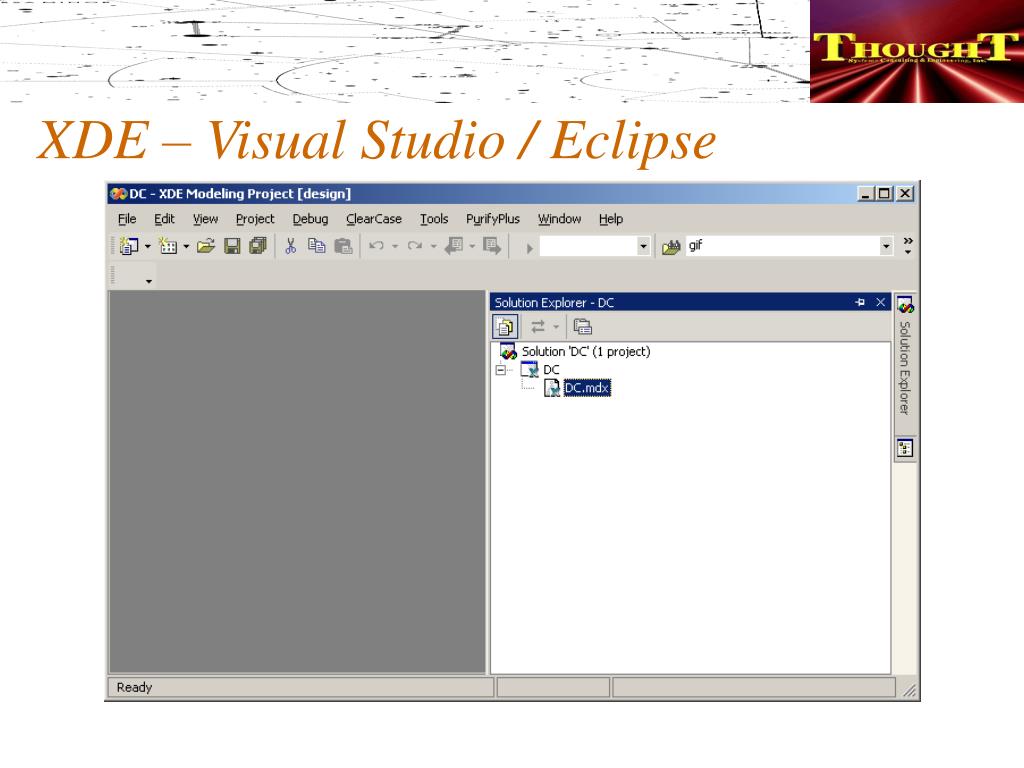Click the DC.mdx model file icon

[552, 388]
